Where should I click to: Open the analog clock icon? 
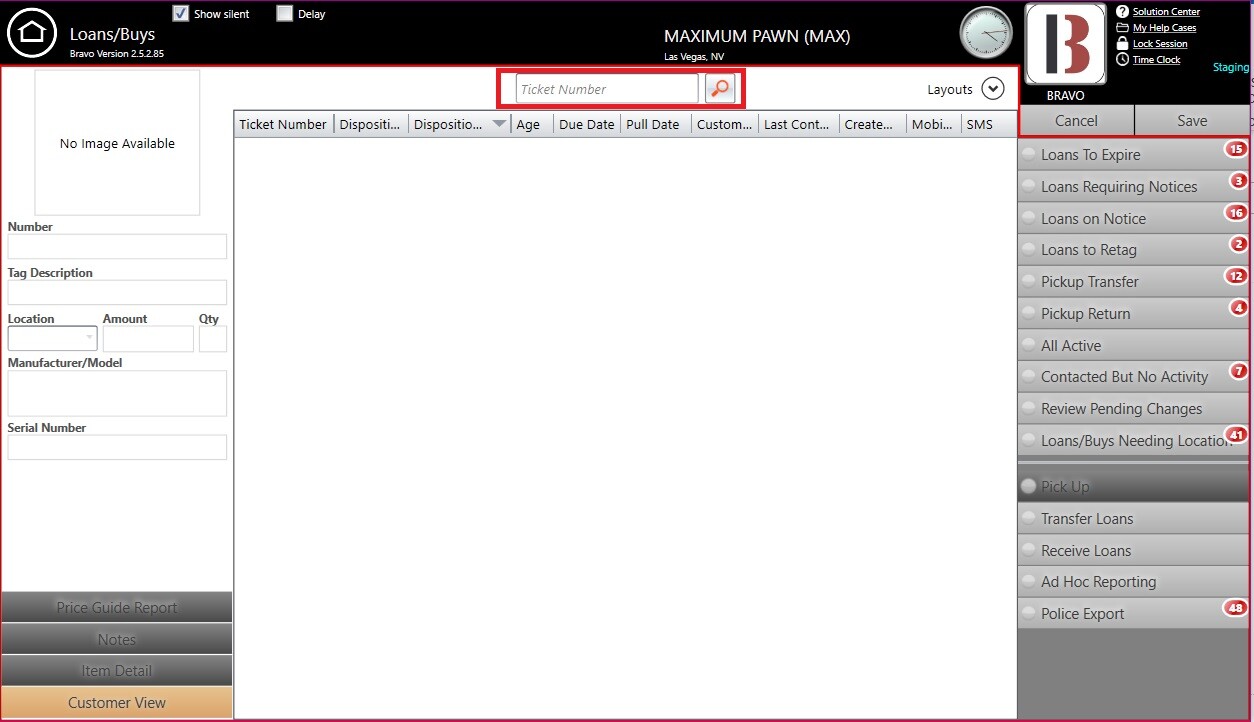[986, 33]
